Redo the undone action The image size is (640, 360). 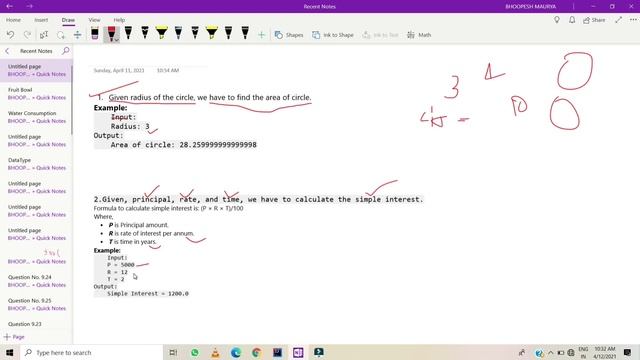coord(27,35)
